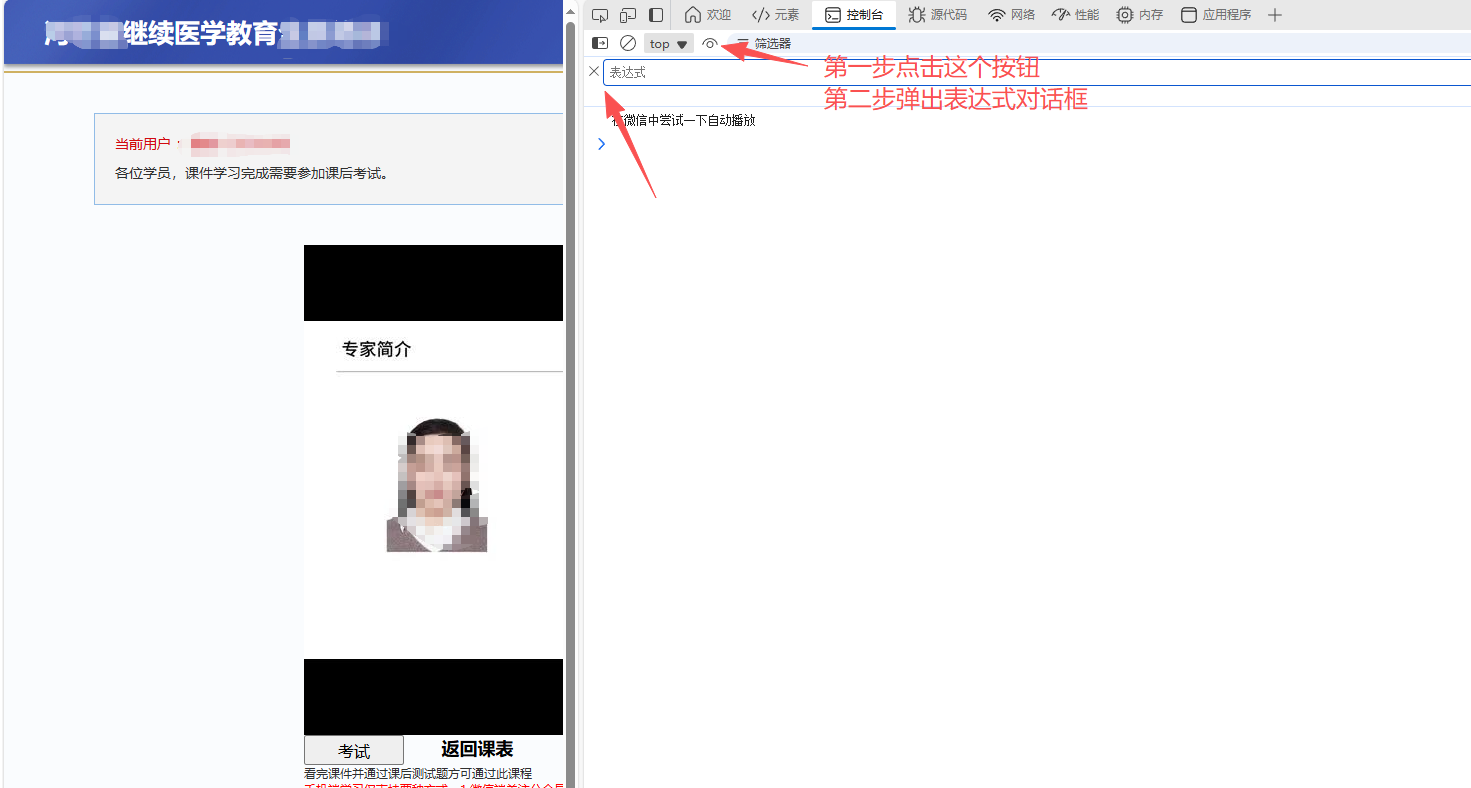Activate the device emulation toggle icon

[x=627, y=14]
